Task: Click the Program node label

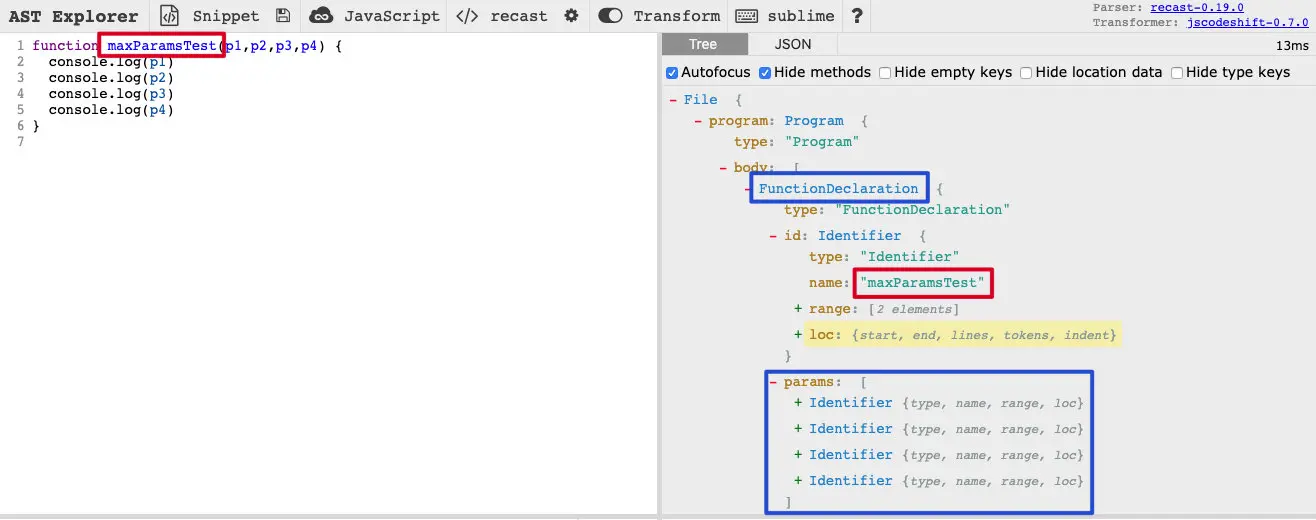Action: 814,121
